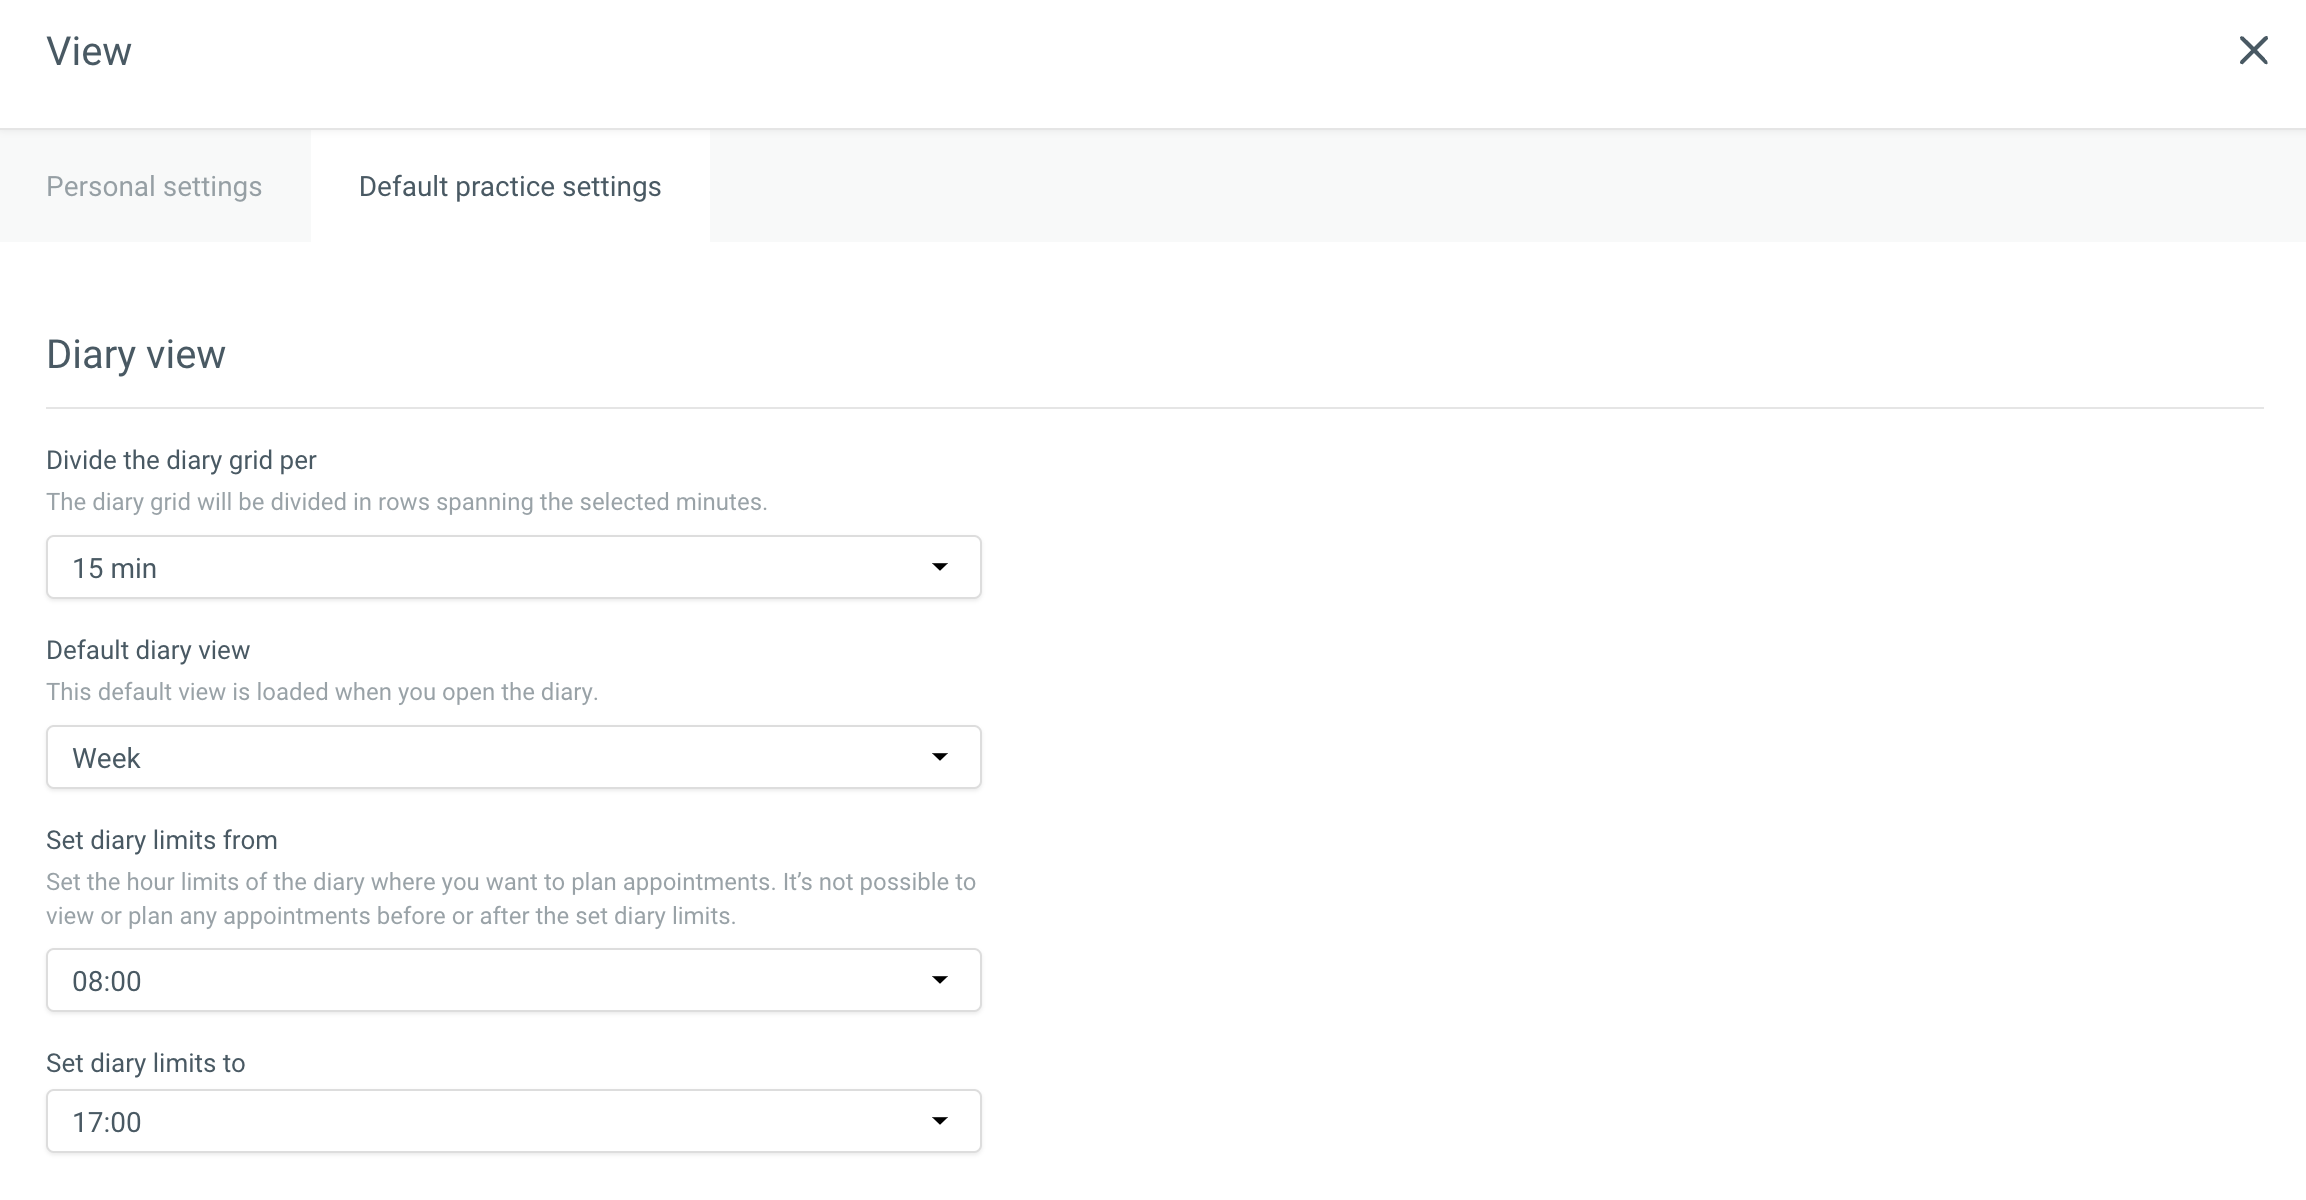Viewport: 2306px width, 1200px height.
Task: Click the 'Divide the diary grid per' label
Action: [x=181, y=460]
